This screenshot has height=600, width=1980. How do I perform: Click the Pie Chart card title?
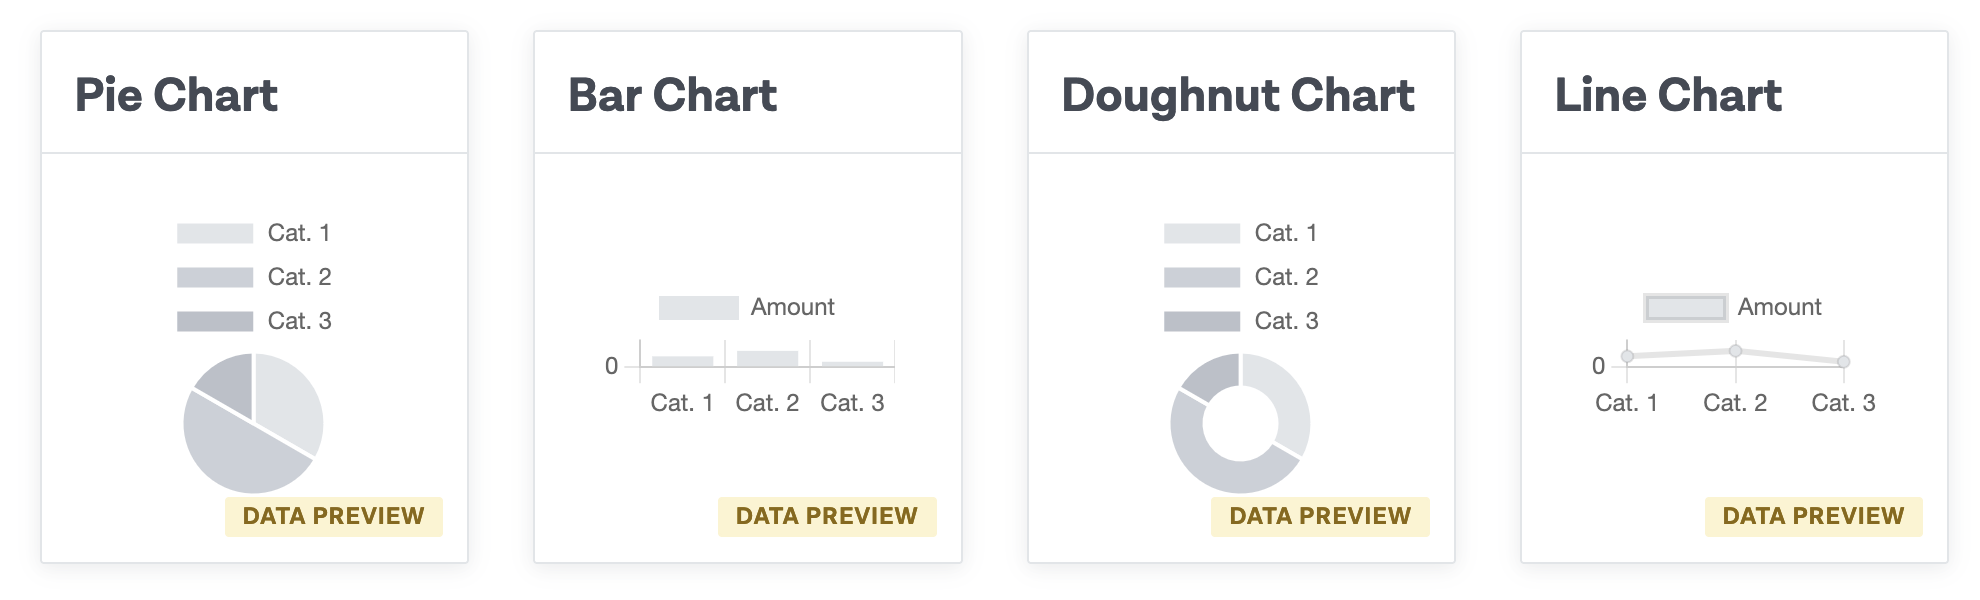click(176, 96)
